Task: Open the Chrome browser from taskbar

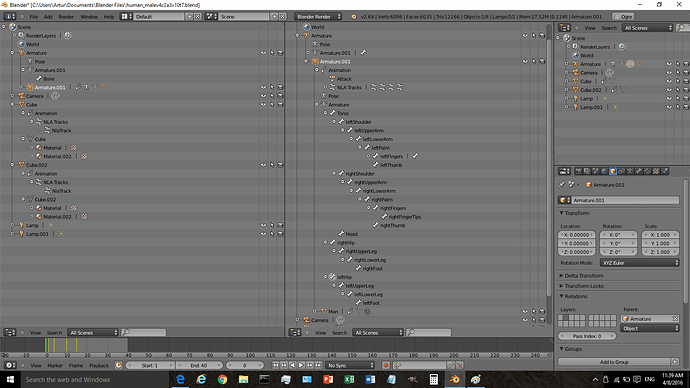Action: coord(222,379)
